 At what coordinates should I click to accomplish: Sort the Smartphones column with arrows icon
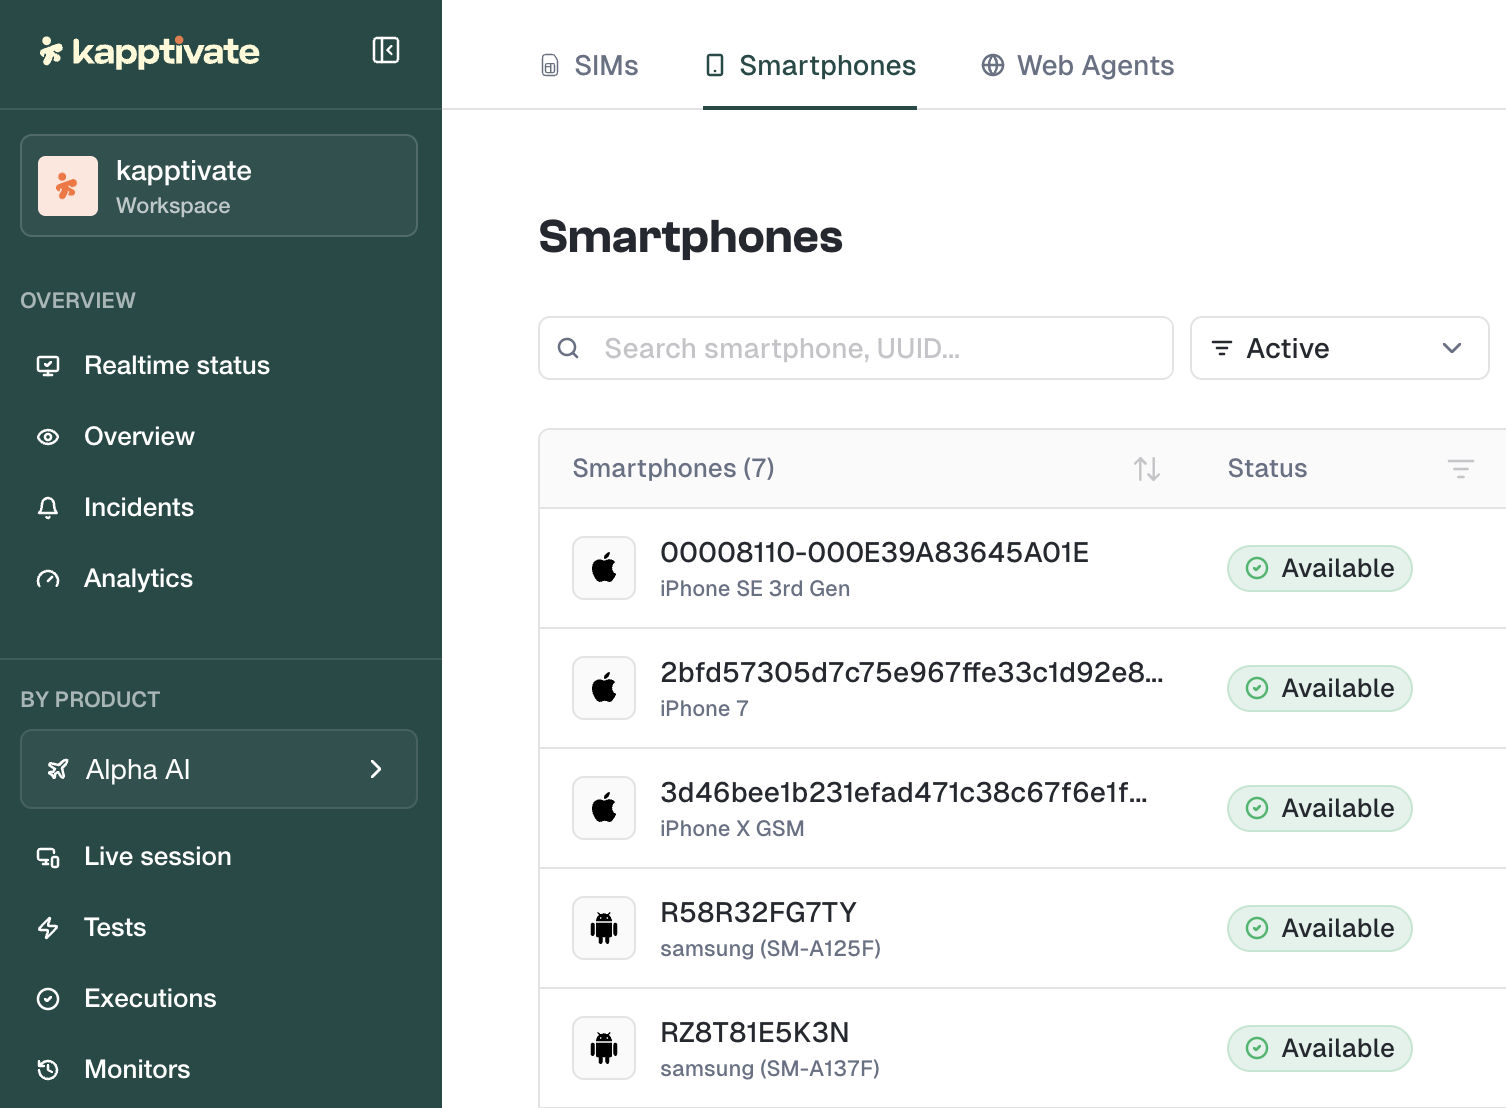click(x=1147, y=469)
